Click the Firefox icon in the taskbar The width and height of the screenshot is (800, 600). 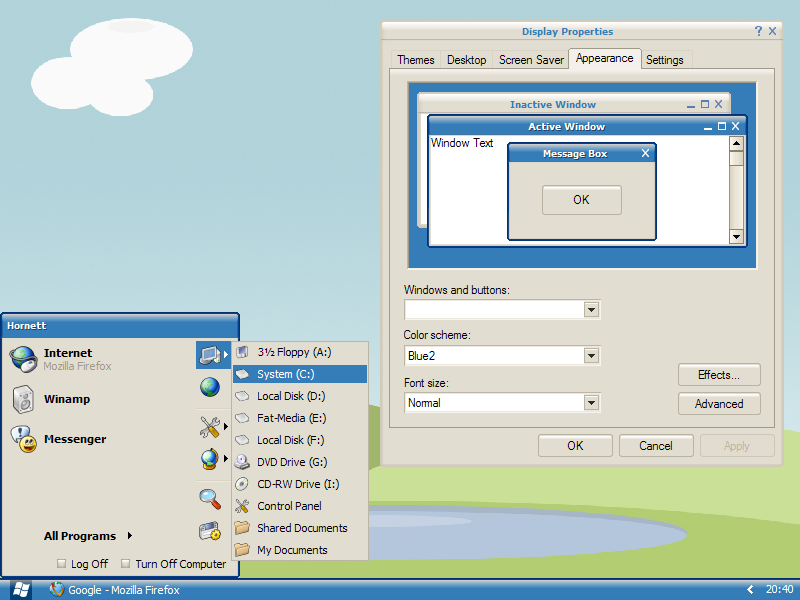point(57,589)
